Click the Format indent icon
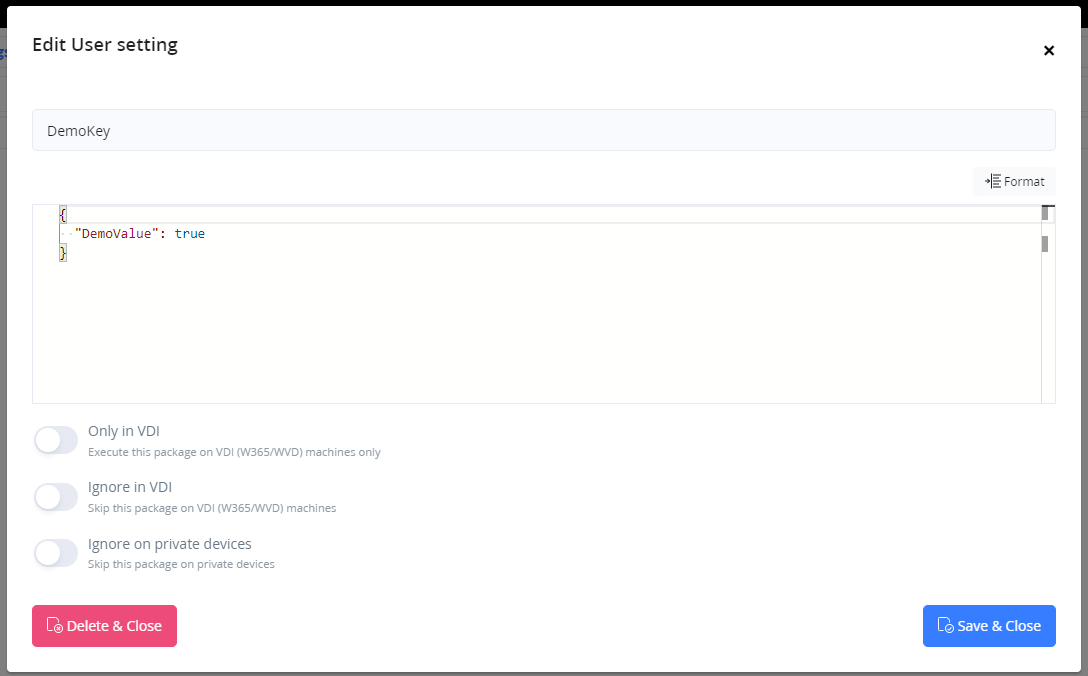This screenshot has width=1088, height=676. [x=993, y=181]
